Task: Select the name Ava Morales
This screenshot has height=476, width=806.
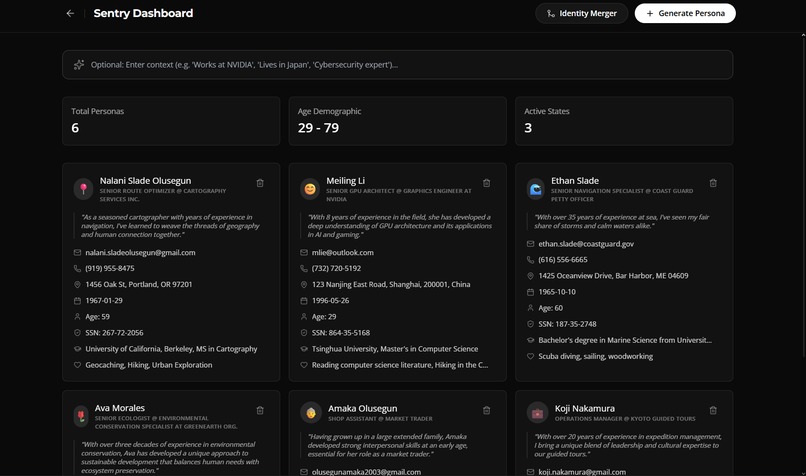Action: 120,408
